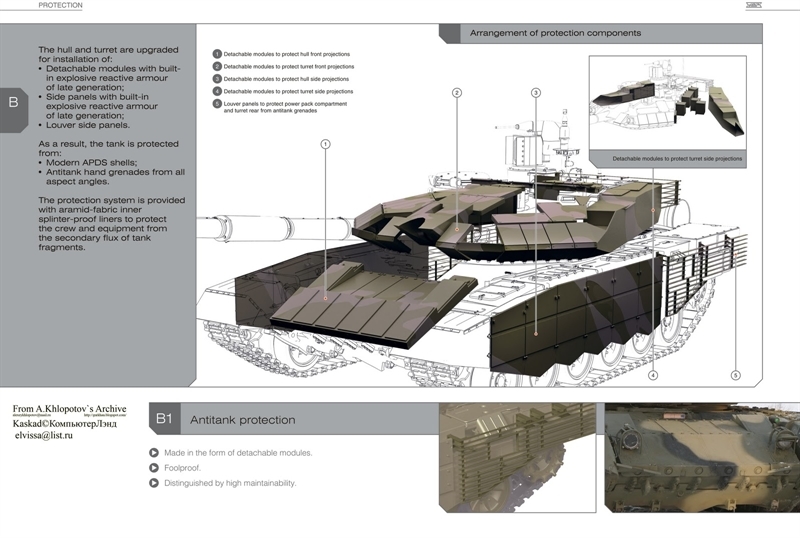Click arrow bullet beside 'Distinguished by high maintainability.'
800x538 pixels.
[154, 483]
